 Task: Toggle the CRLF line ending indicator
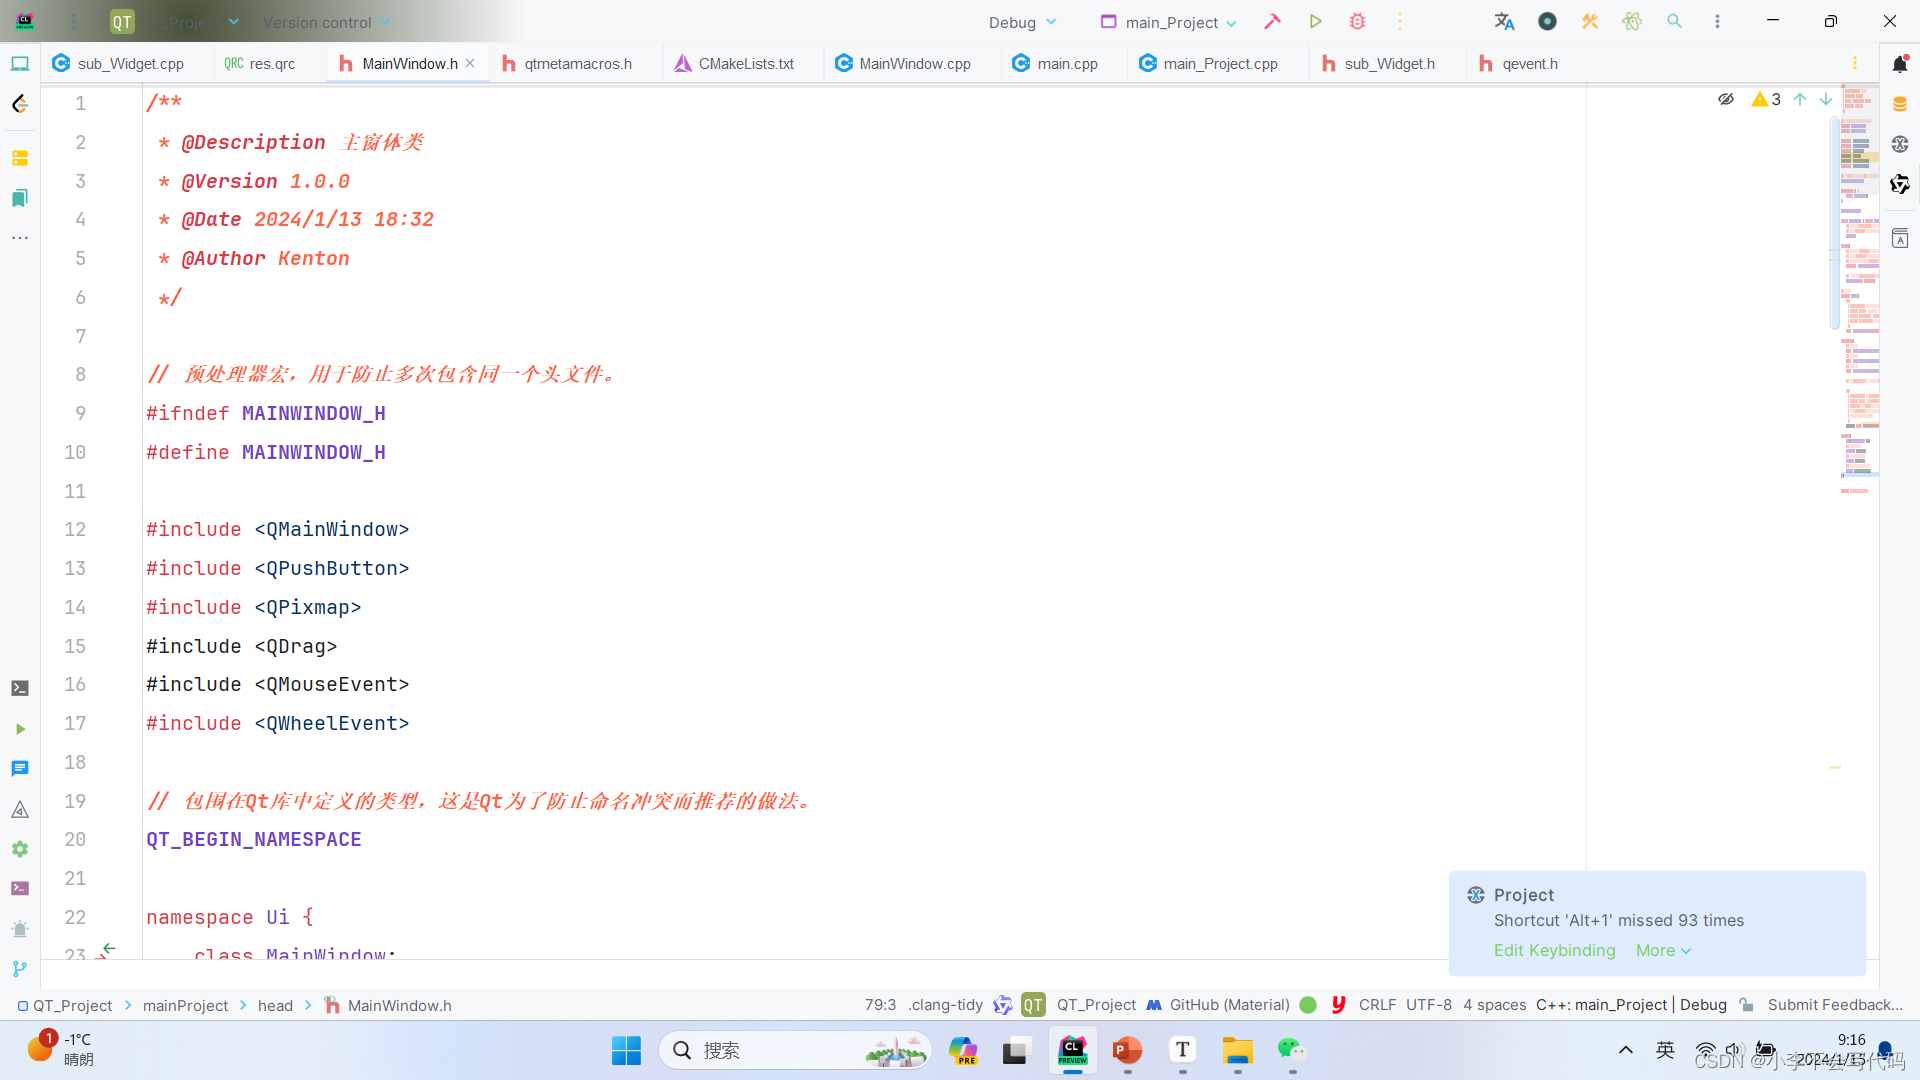click(x=1375, y=1005)
